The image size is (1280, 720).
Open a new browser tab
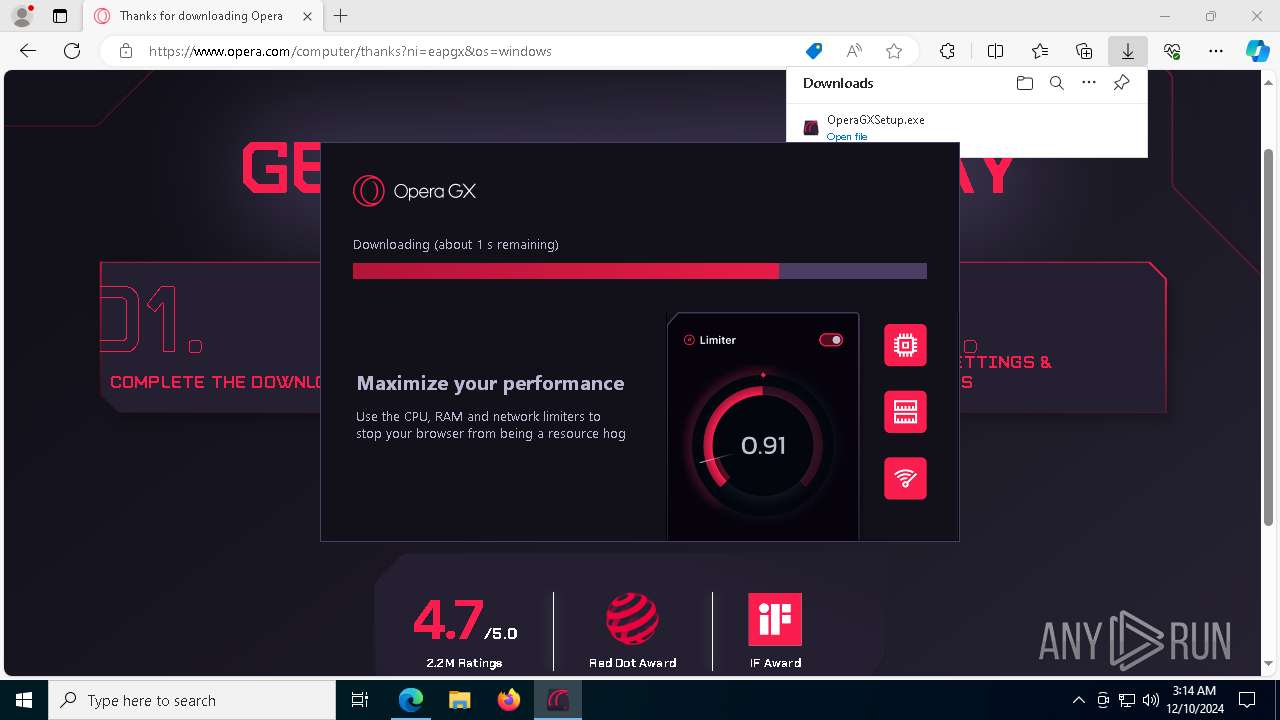tap(341, 16)
